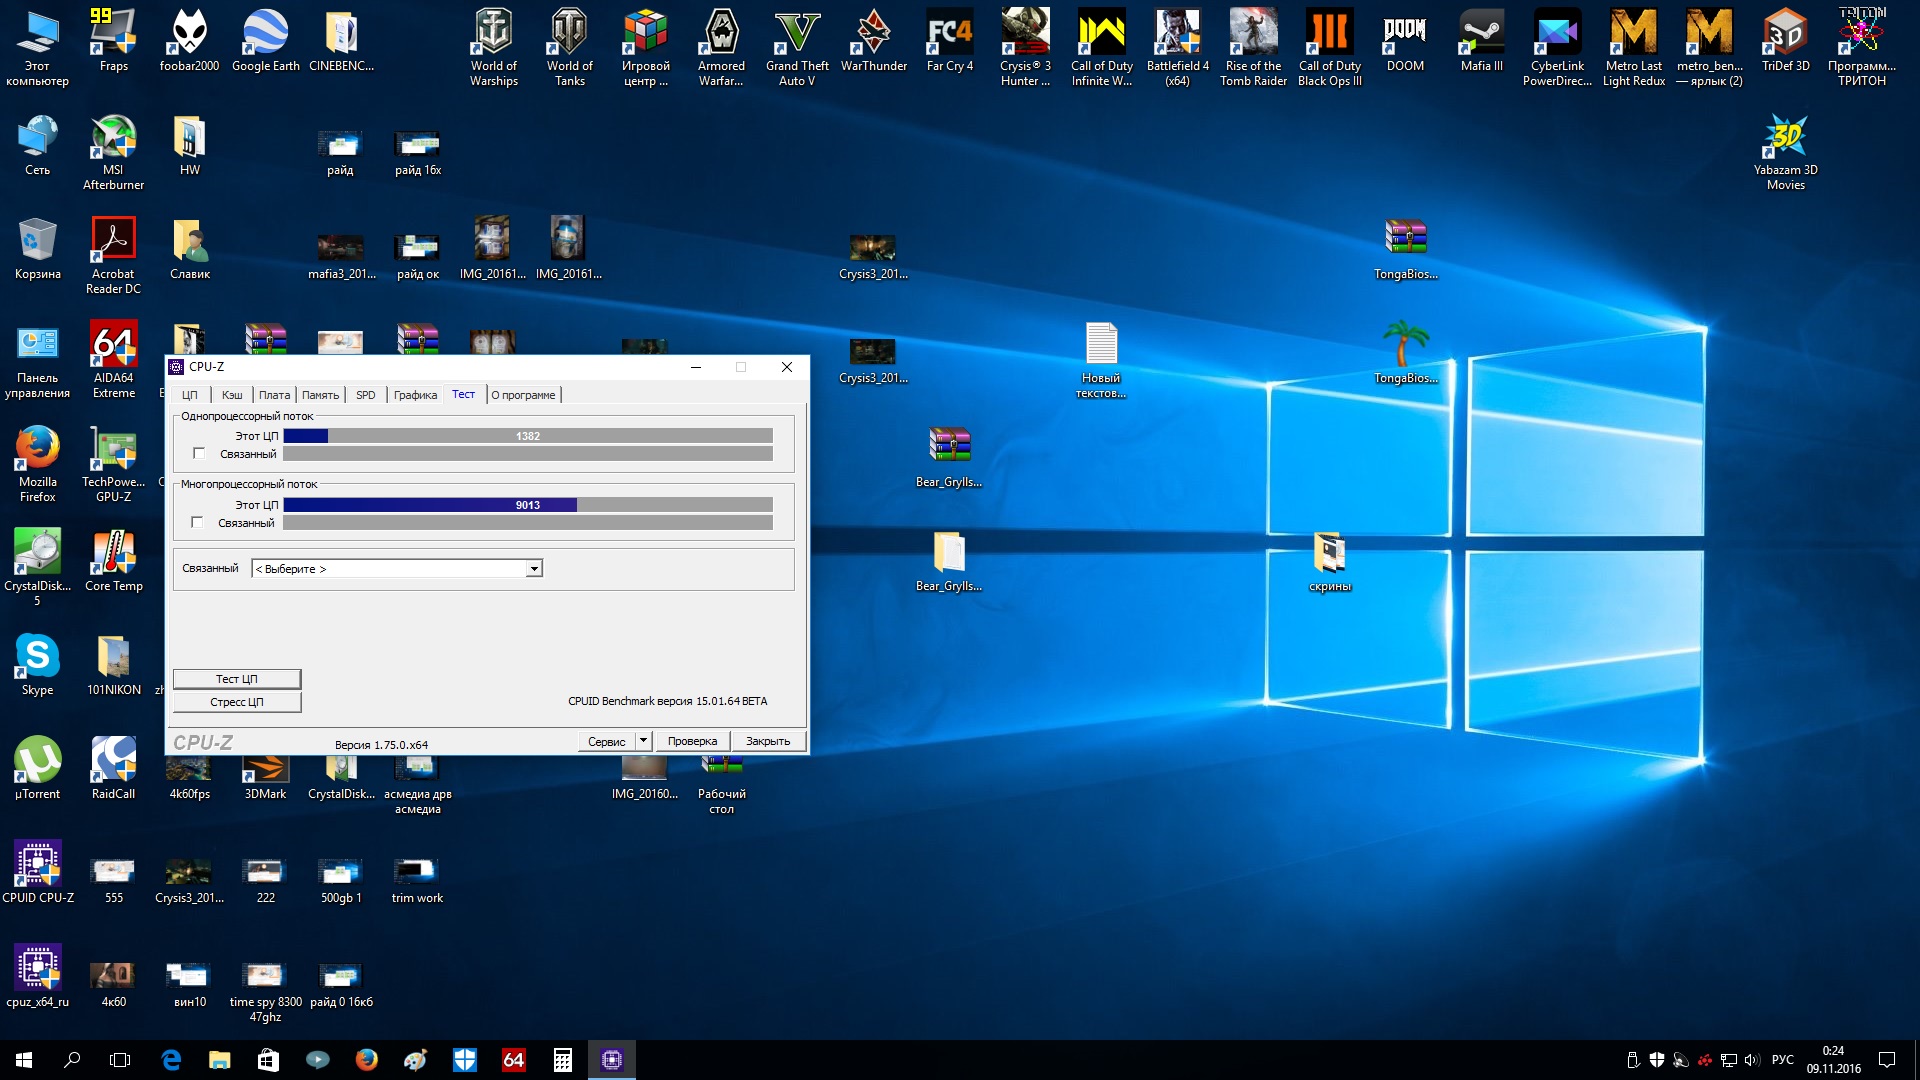Launch TechPowerUp GPU-Z shortcut

[113, 450]
